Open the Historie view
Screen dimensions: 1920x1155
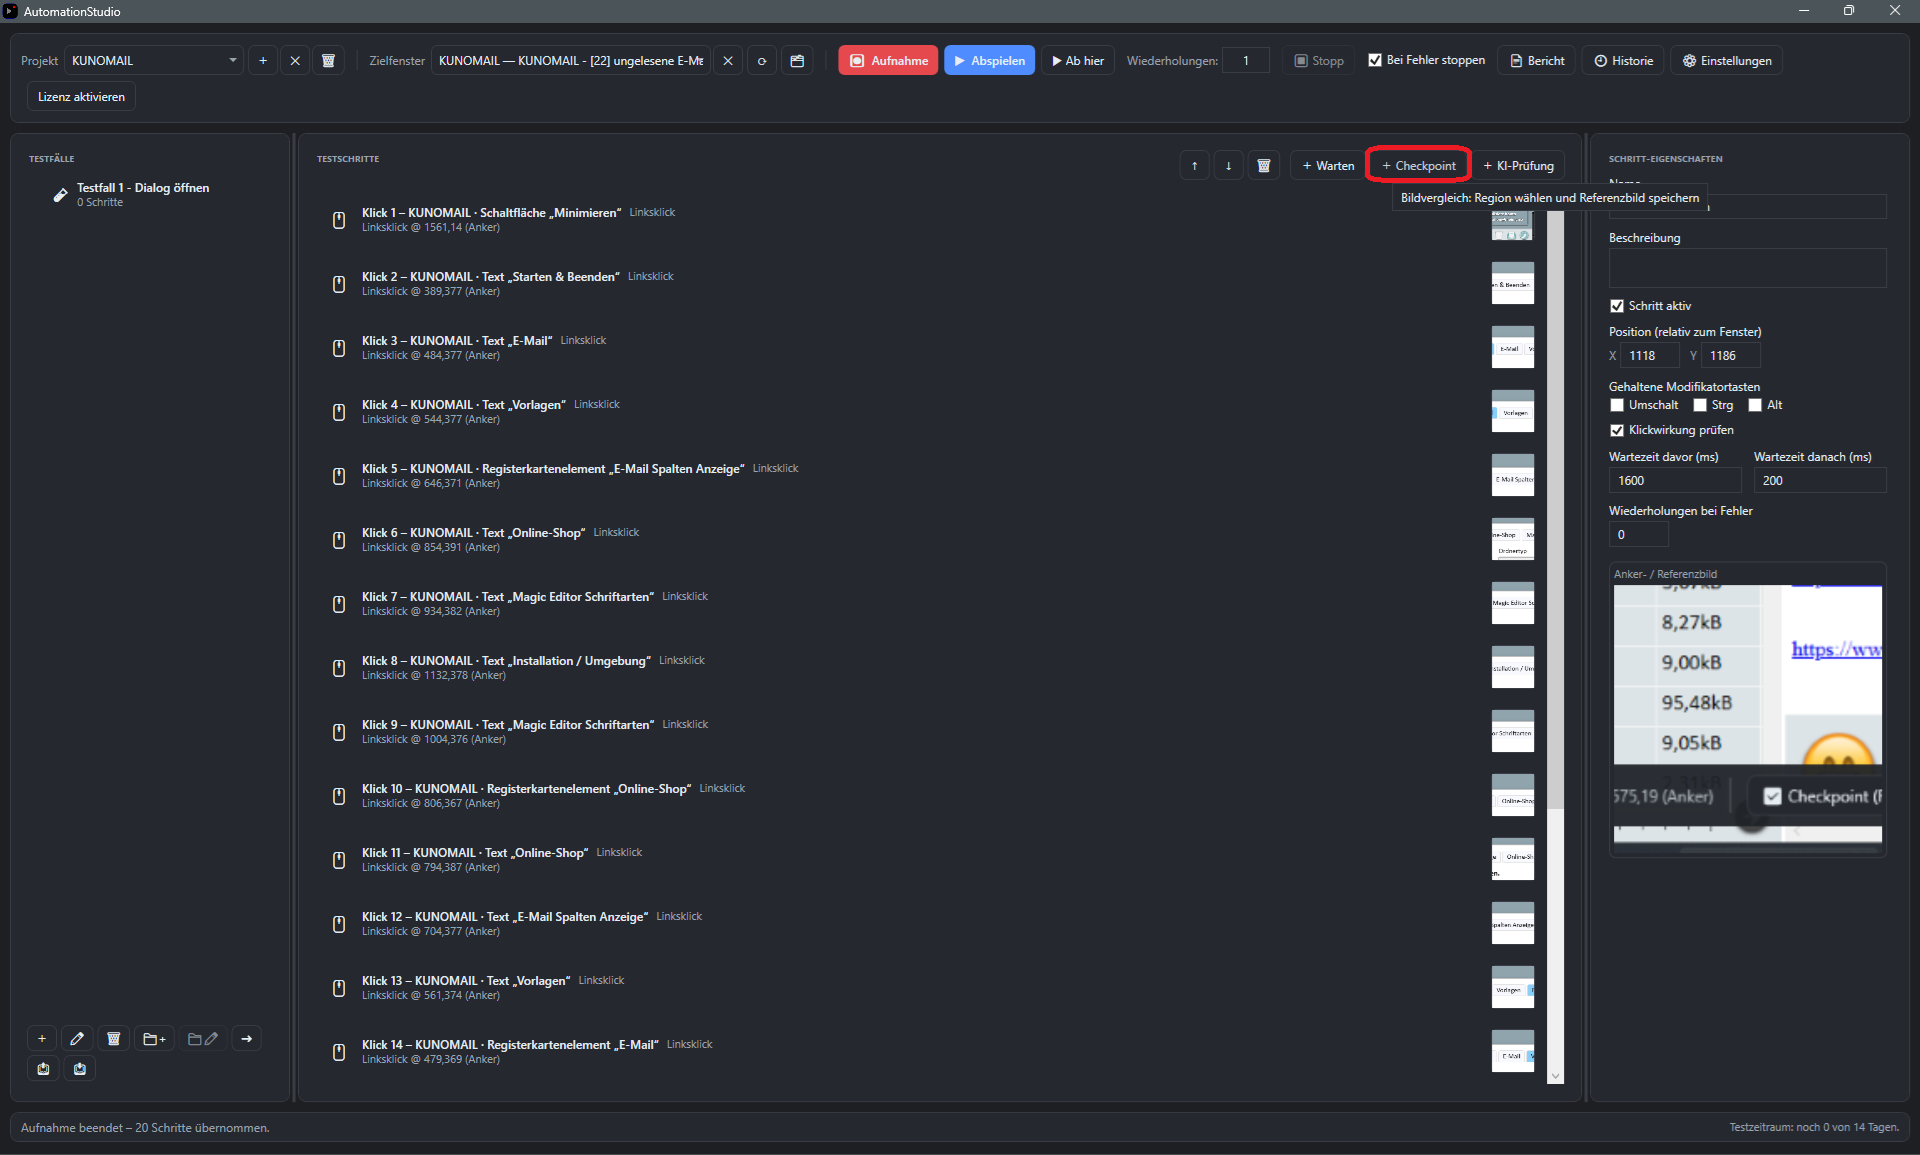(1623, 61)
